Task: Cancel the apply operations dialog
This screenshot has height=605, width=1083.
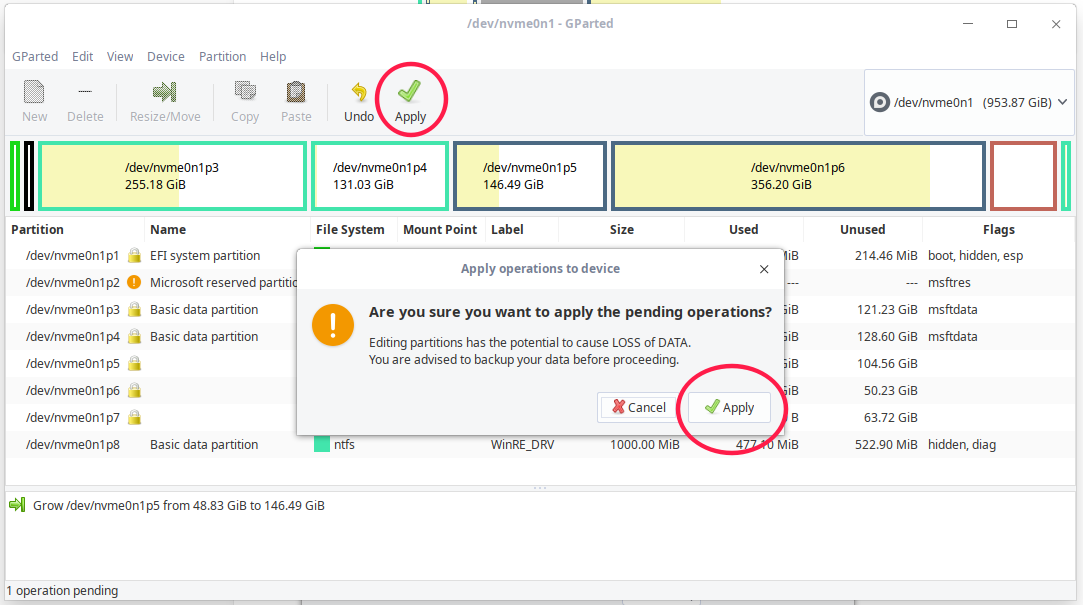Action: pos(638,407)
